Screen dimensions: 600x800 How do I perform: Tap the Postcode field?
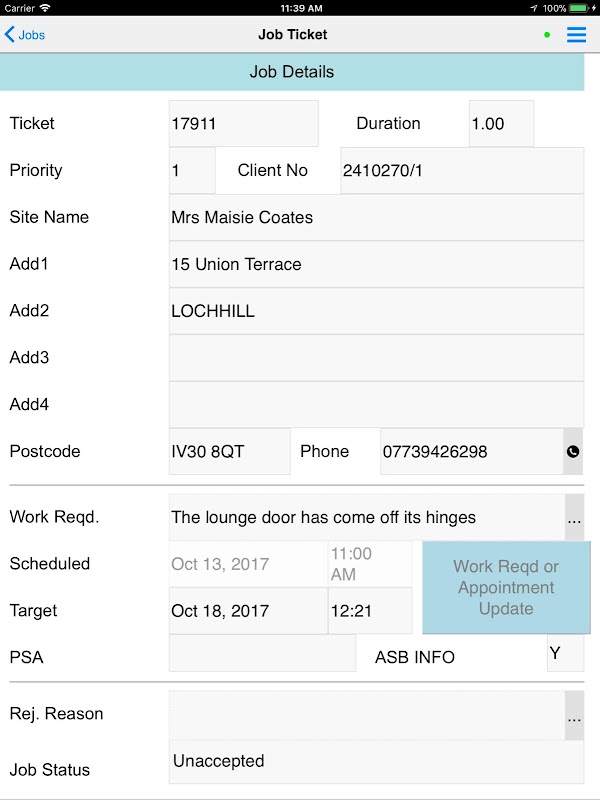pyautogui.click(x=229, y=452)
